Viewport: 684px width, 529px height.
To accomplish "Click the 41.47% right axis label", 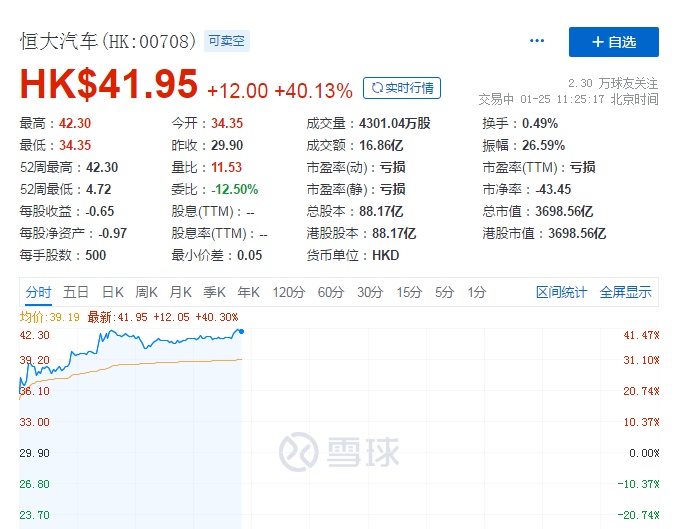I will pyautogui.click(x=641, y=335).
